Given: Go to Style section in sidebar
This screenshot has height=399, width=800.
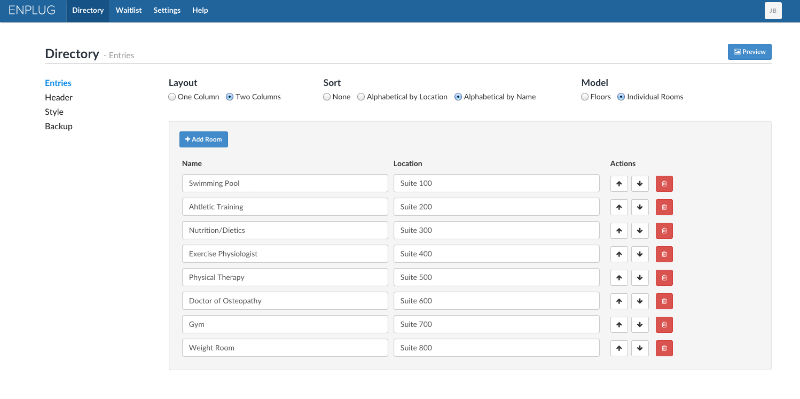Looking at the screenshot, I should (54, 112).
